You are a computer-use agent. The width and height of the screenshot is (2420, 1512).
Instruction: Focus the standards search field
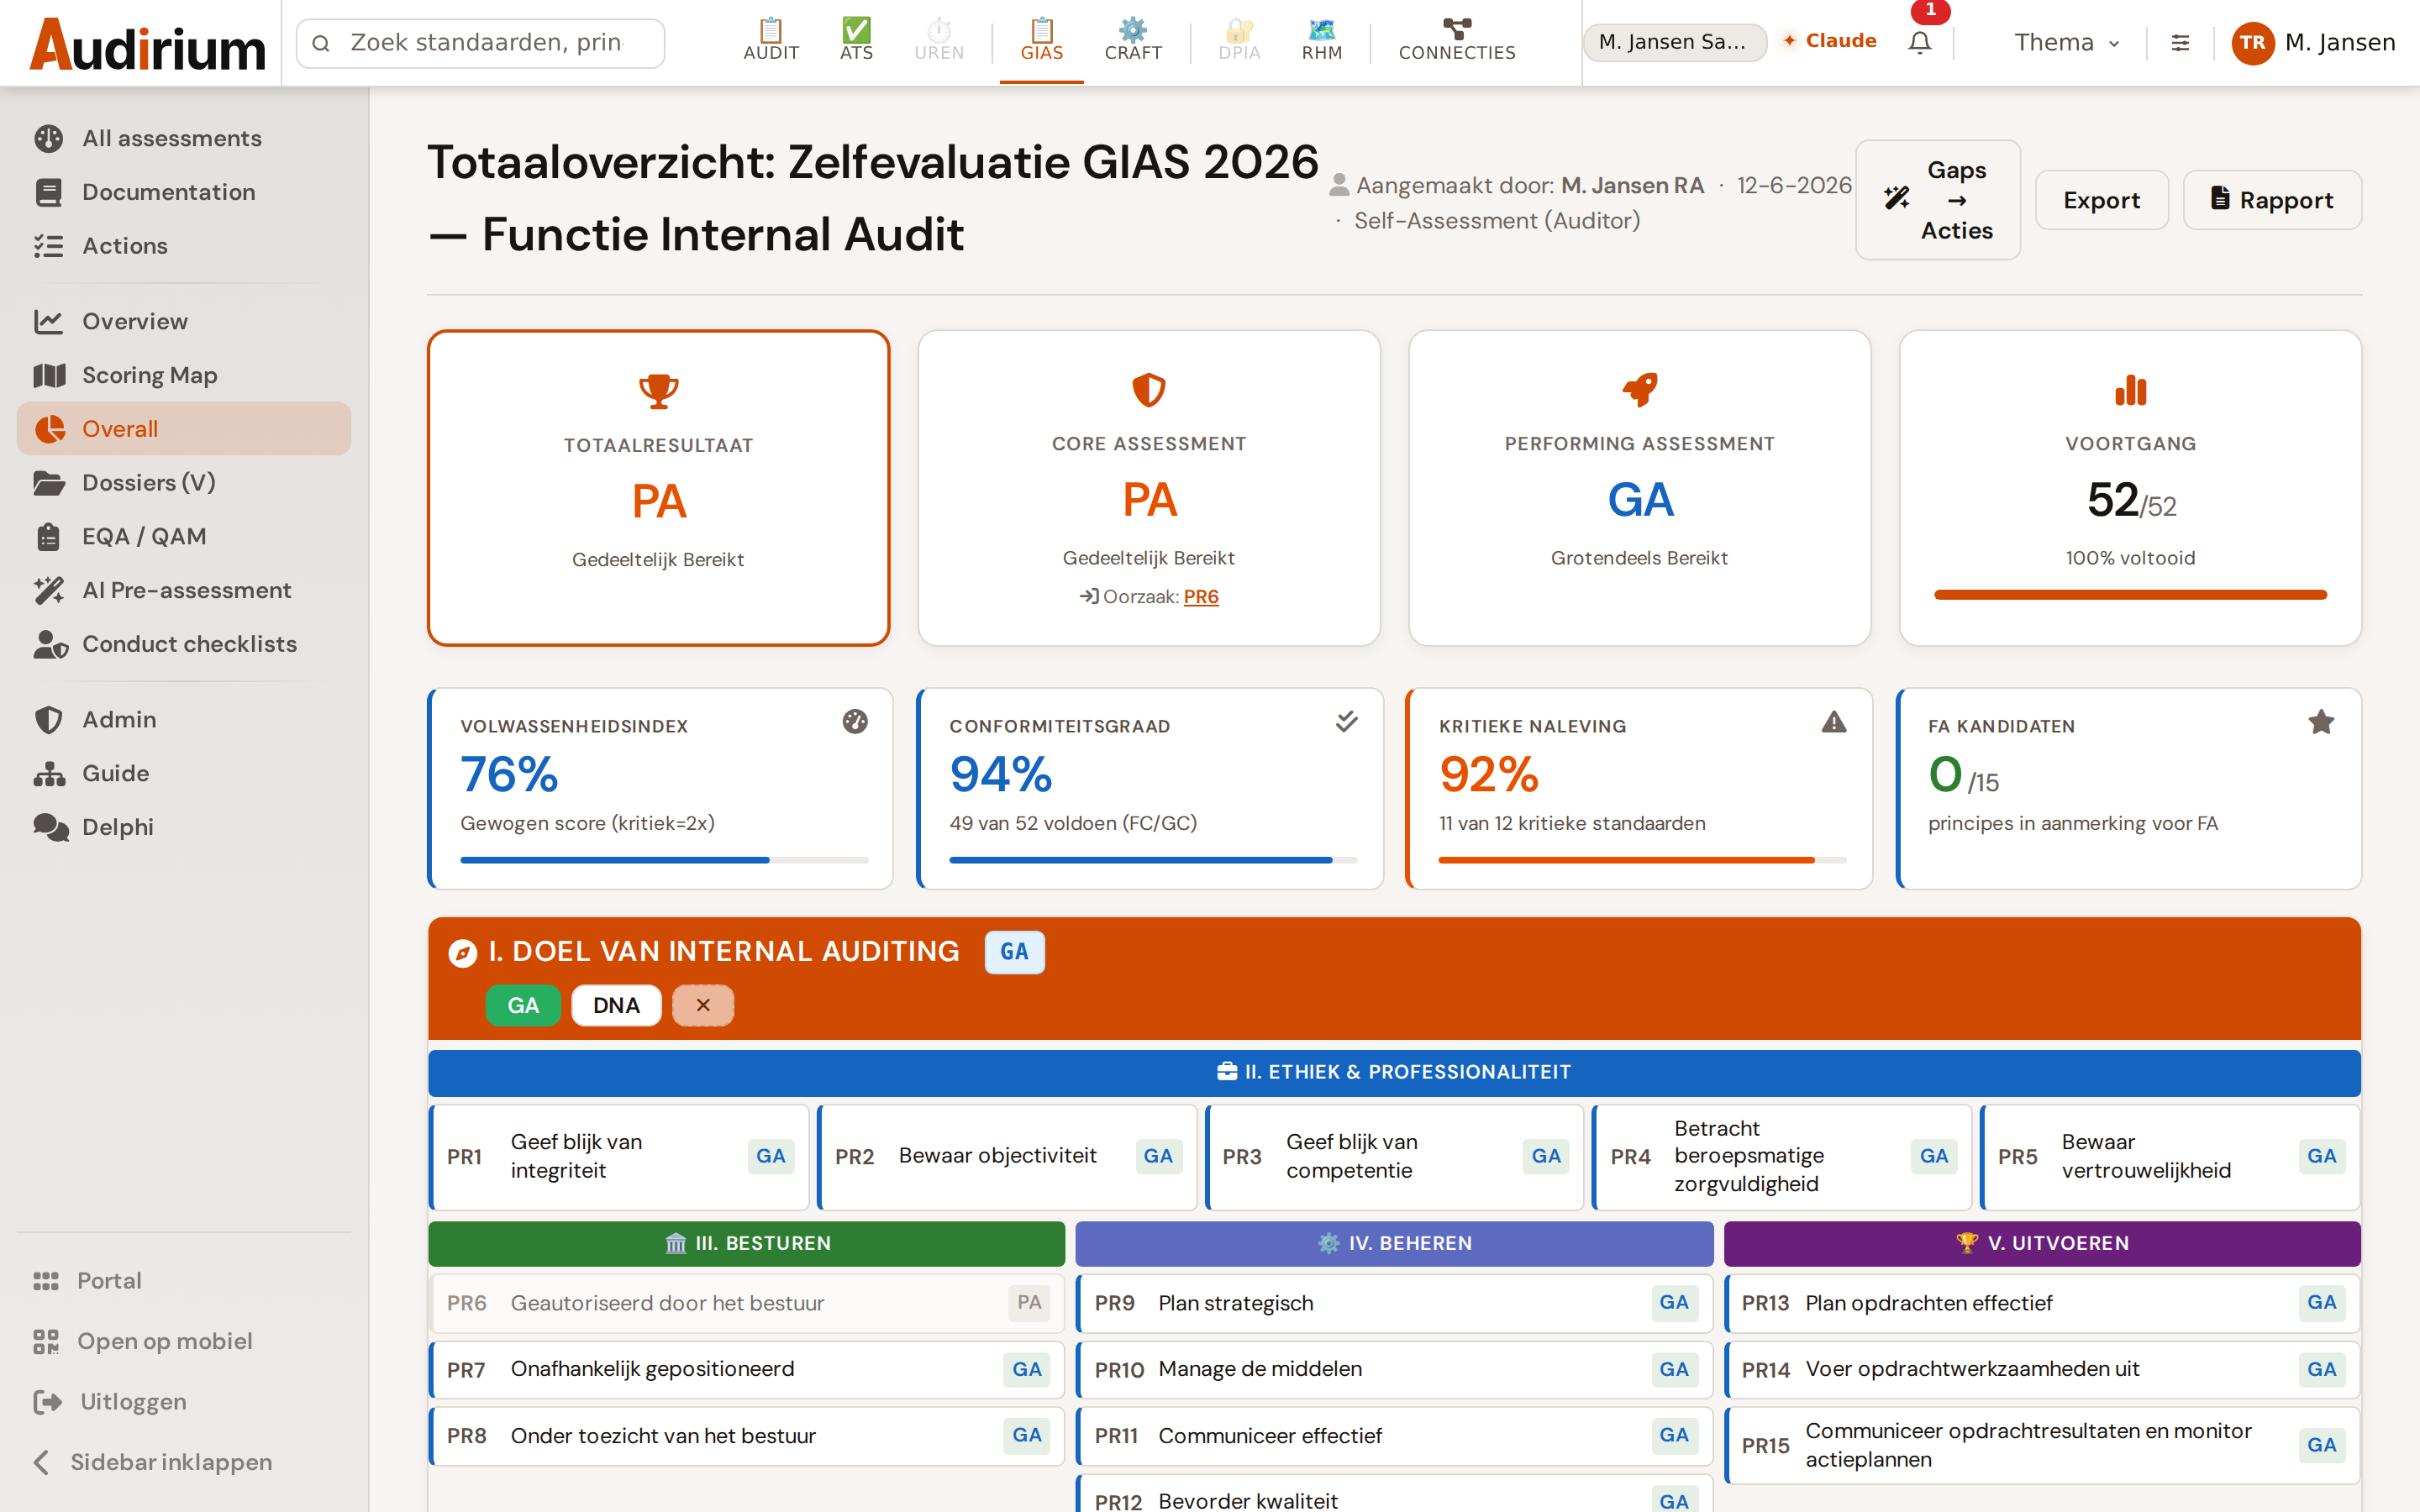pos(480,43)
